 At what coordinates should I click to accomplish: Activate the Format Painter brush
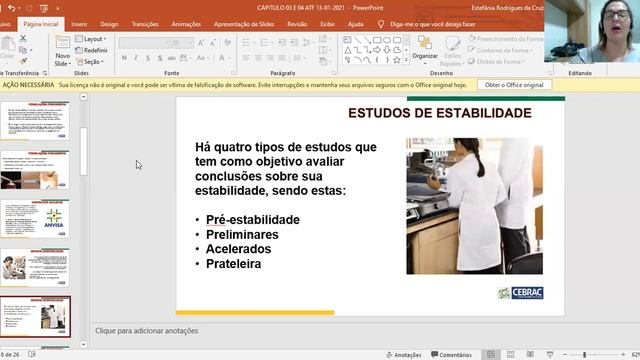[x=23, y=61]
